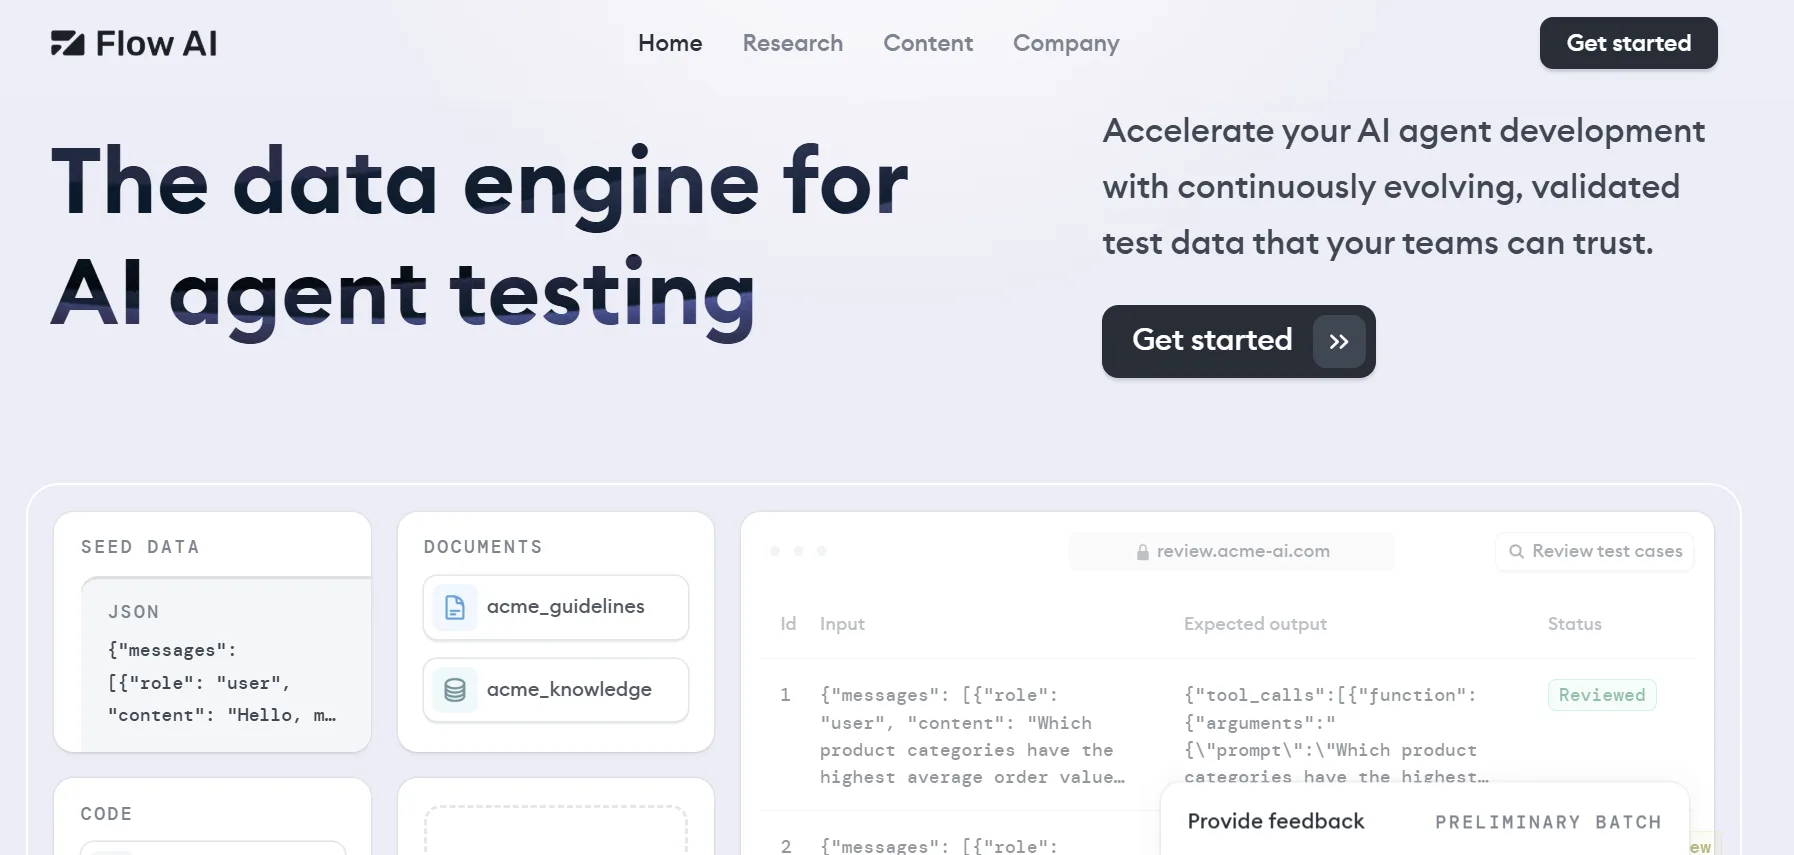The image size is (1794, 855).
Task: Click the Reviewed status badge
Action: 1601,694
